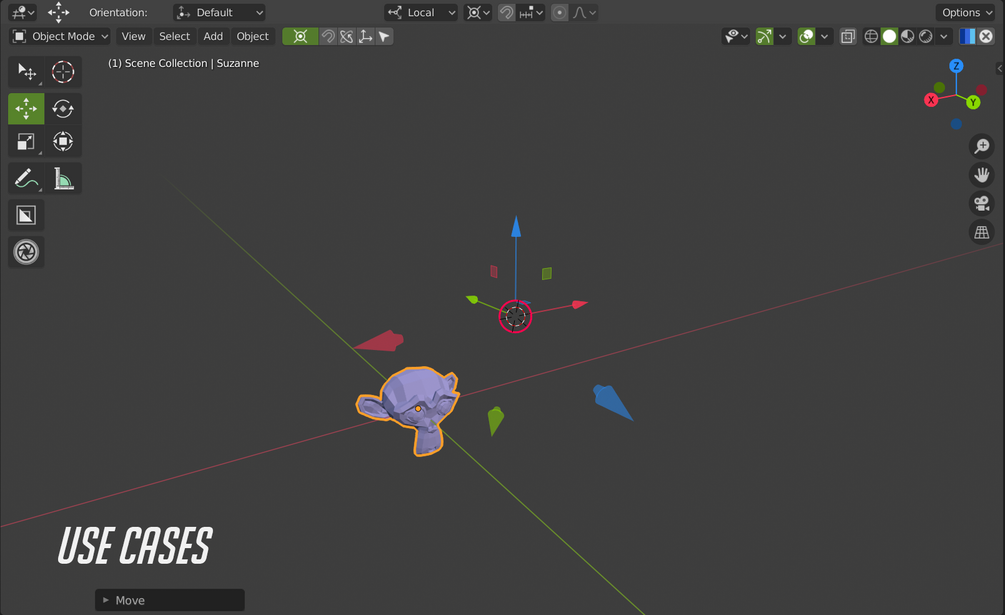Open the Add menu
Screen dimensions: 1005x615
(213, 37)
